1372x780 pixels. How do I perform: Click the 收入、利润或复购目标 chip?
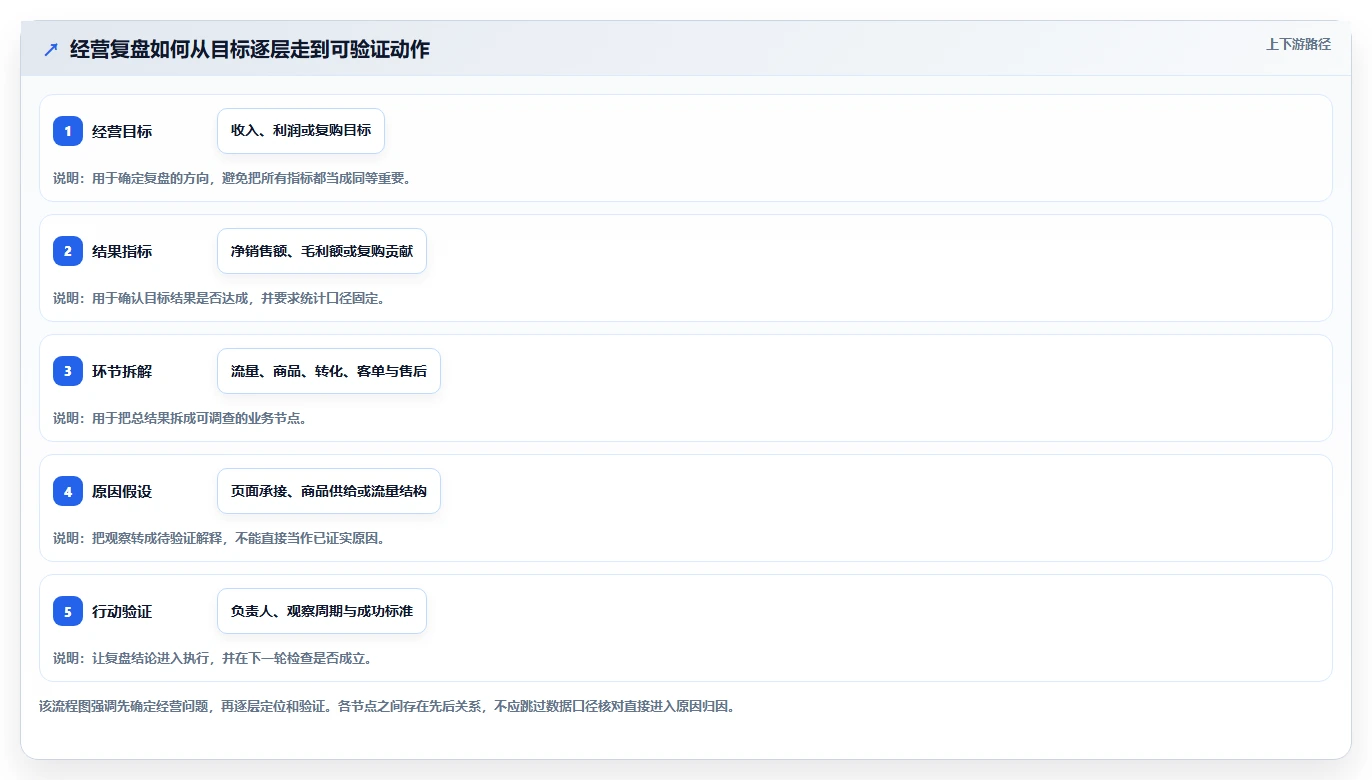point(301,131)
